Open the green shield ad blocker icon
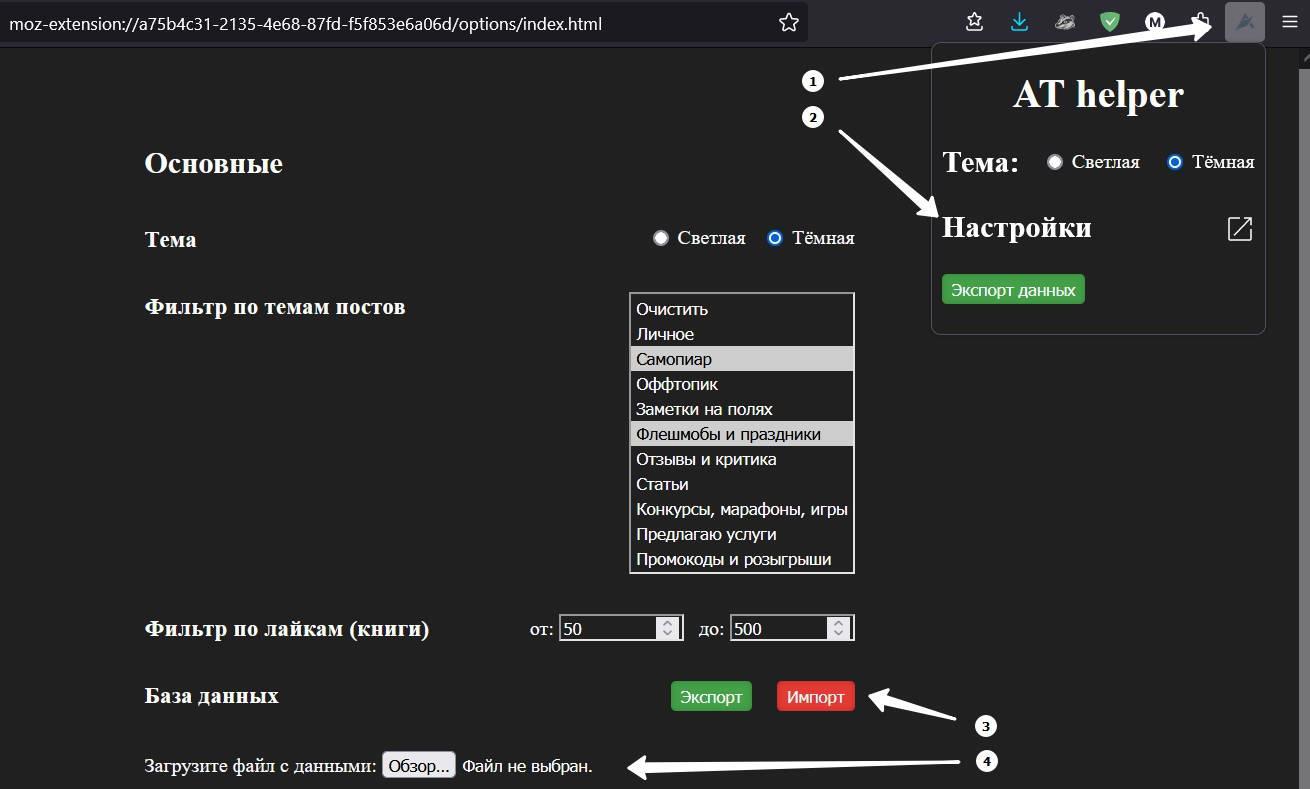 (x=1110, y=22)
